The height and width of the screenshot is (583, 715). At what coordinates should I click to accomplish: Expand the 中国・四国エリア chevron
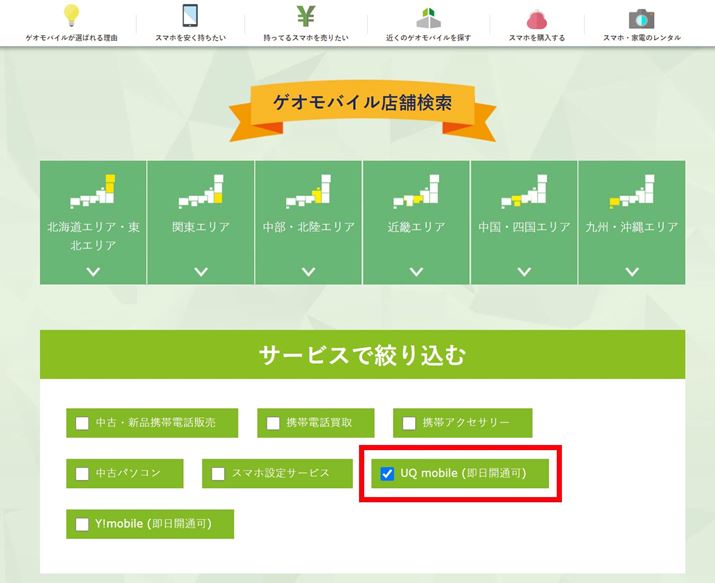[x=524, y=272]
